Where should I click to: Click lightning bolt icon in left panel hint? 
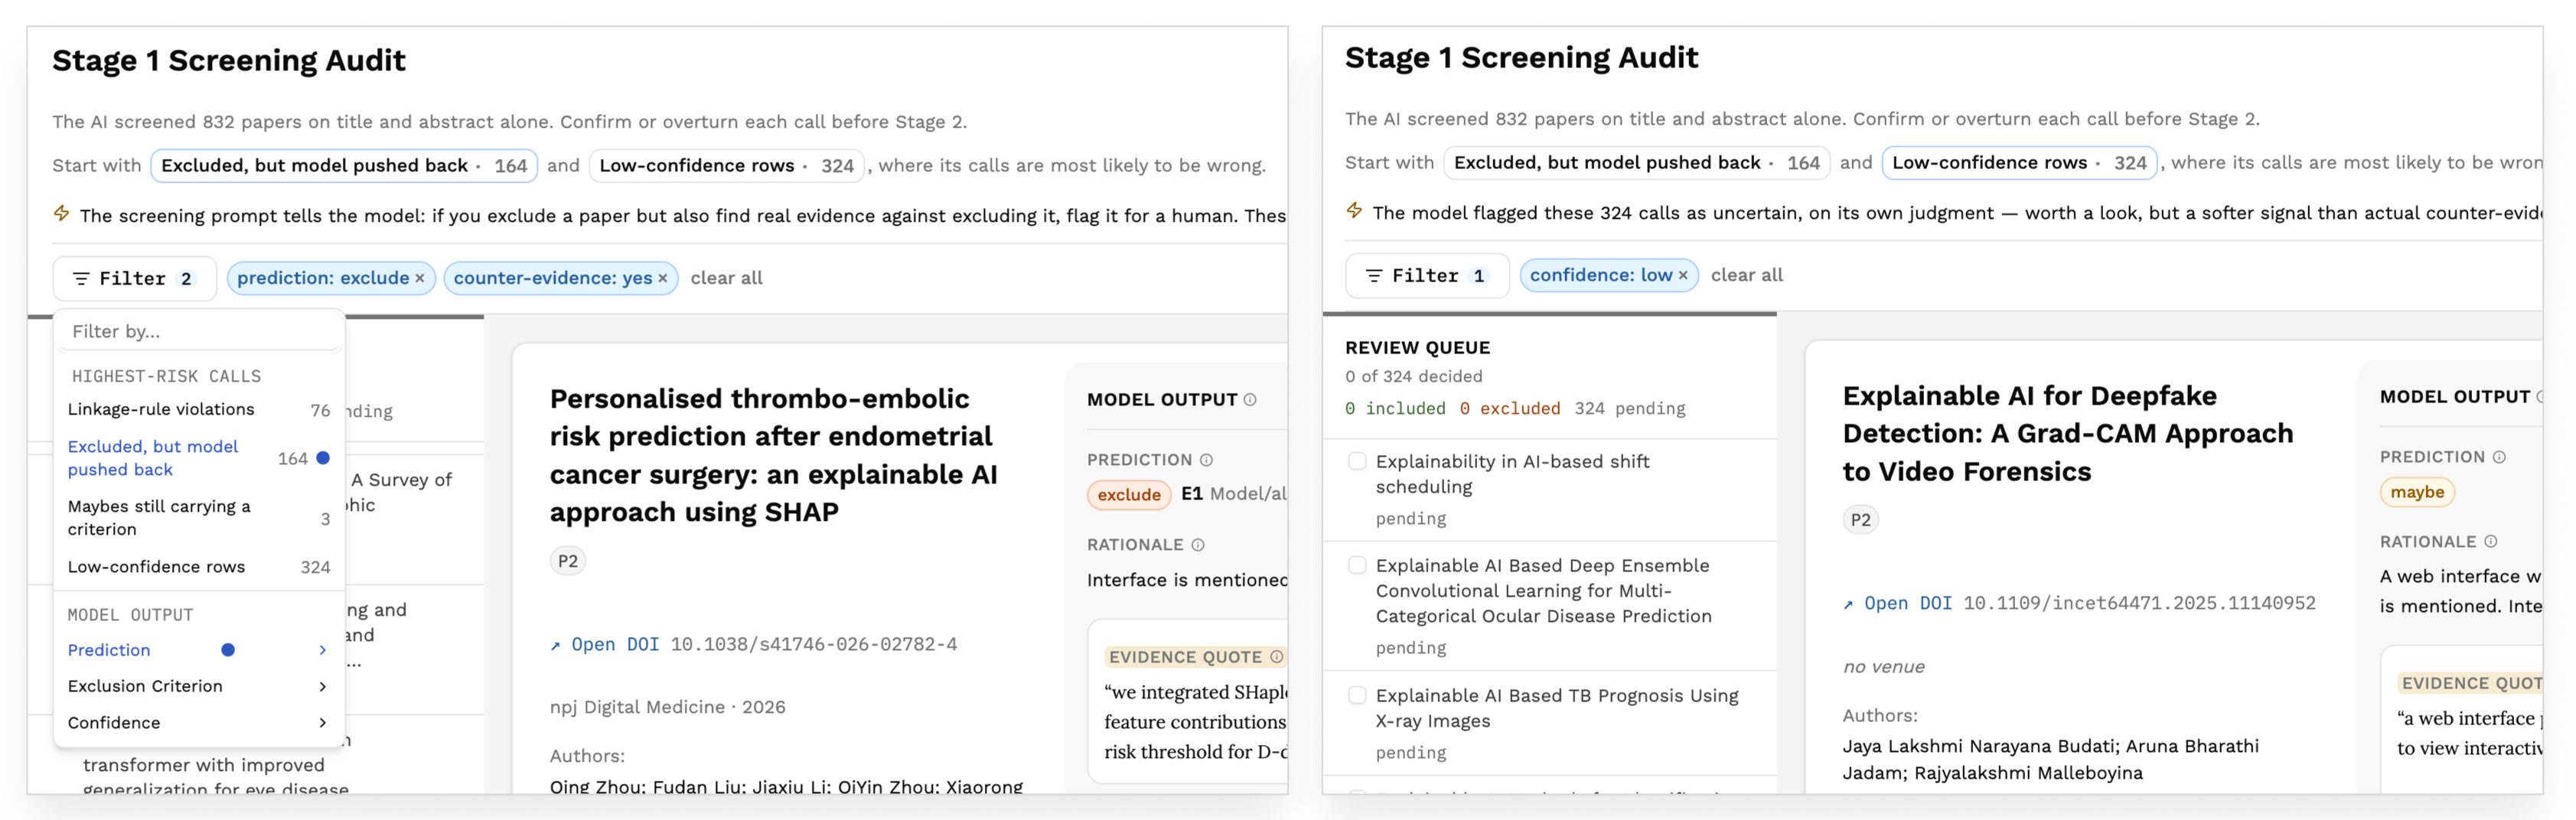[x=61, y=213]
